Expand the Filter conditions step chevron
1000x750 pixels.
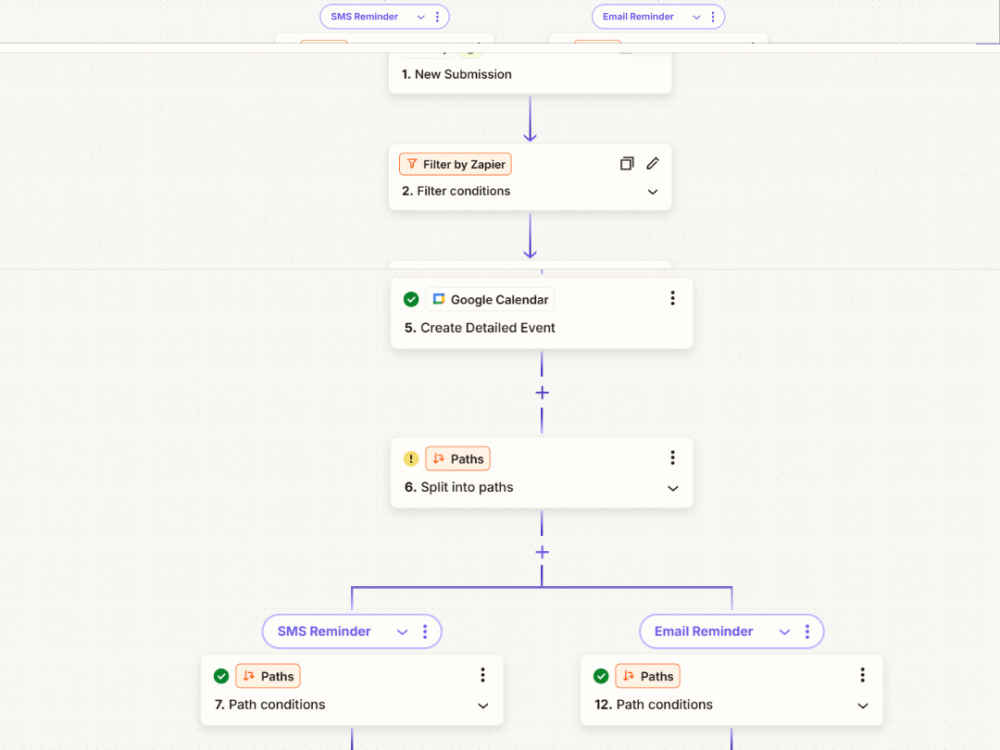point(652,192)
